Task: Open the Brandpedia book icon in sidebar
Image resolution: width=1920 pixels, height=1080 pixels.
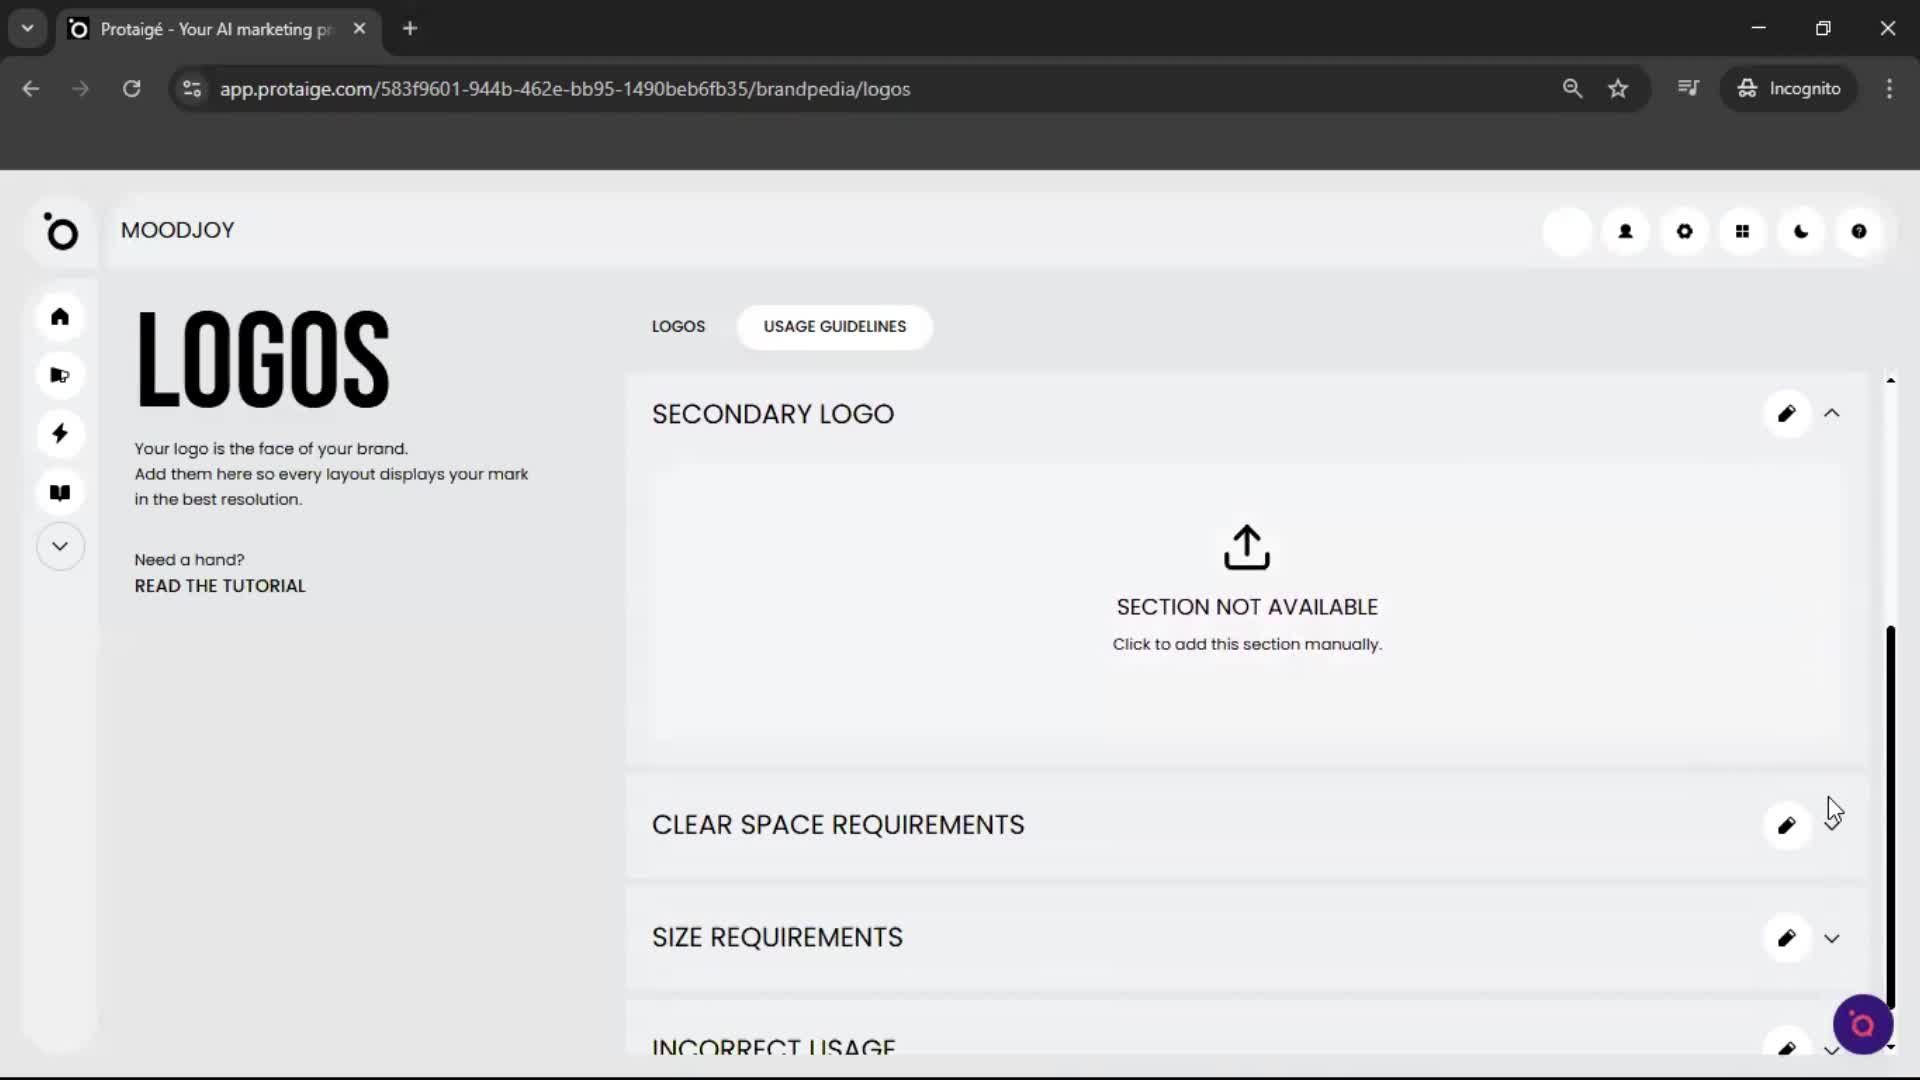Action: click(x=60, y=492)
